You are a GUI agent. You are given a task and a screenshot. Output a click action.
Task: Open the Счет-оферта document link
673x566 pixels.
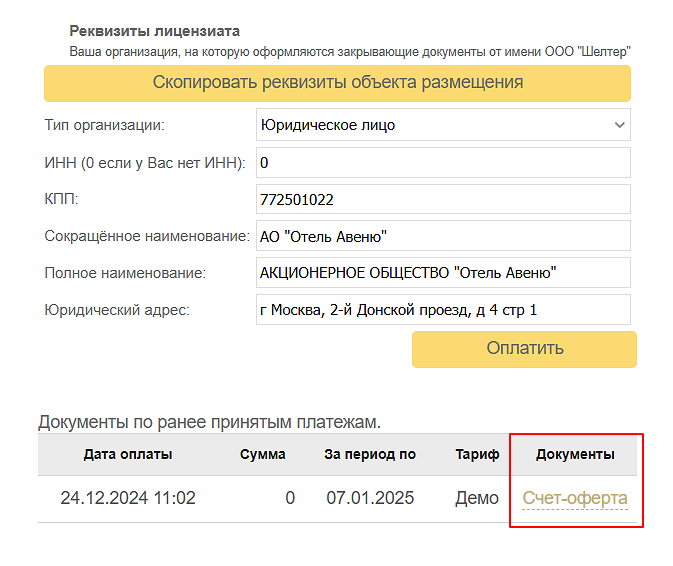coord(575,498)
